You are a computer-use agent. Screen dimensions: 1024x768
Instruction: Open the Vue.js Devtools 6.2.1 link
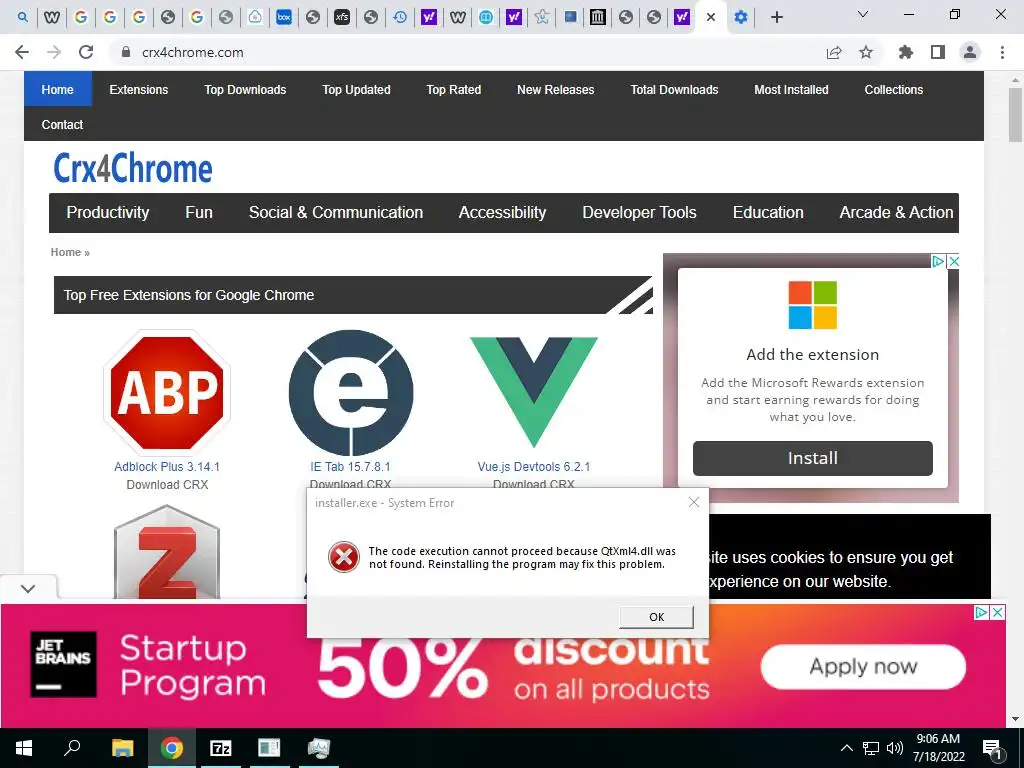(x=534, y=466)
